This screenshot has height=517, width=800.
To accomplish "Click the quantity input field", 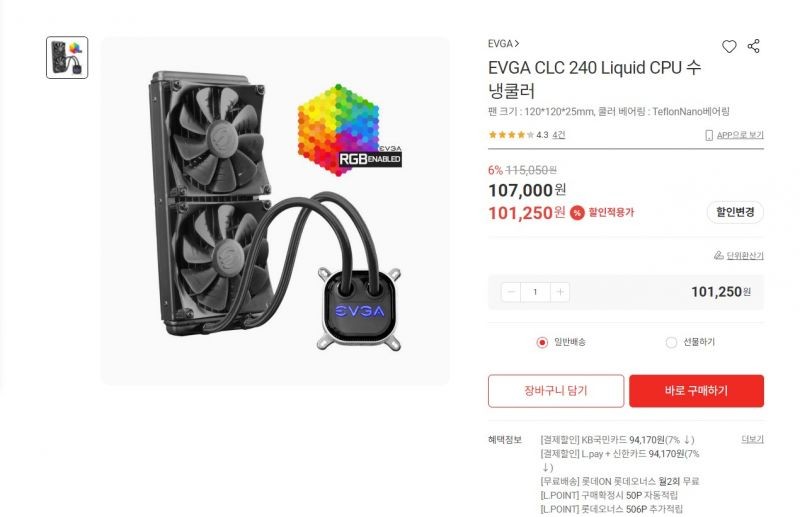I will tap(535, 292).
